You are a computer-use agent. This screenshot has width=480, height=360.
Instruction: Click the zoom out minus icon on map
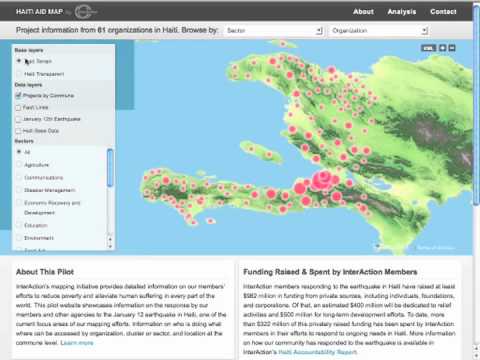(x=452, y=48)
